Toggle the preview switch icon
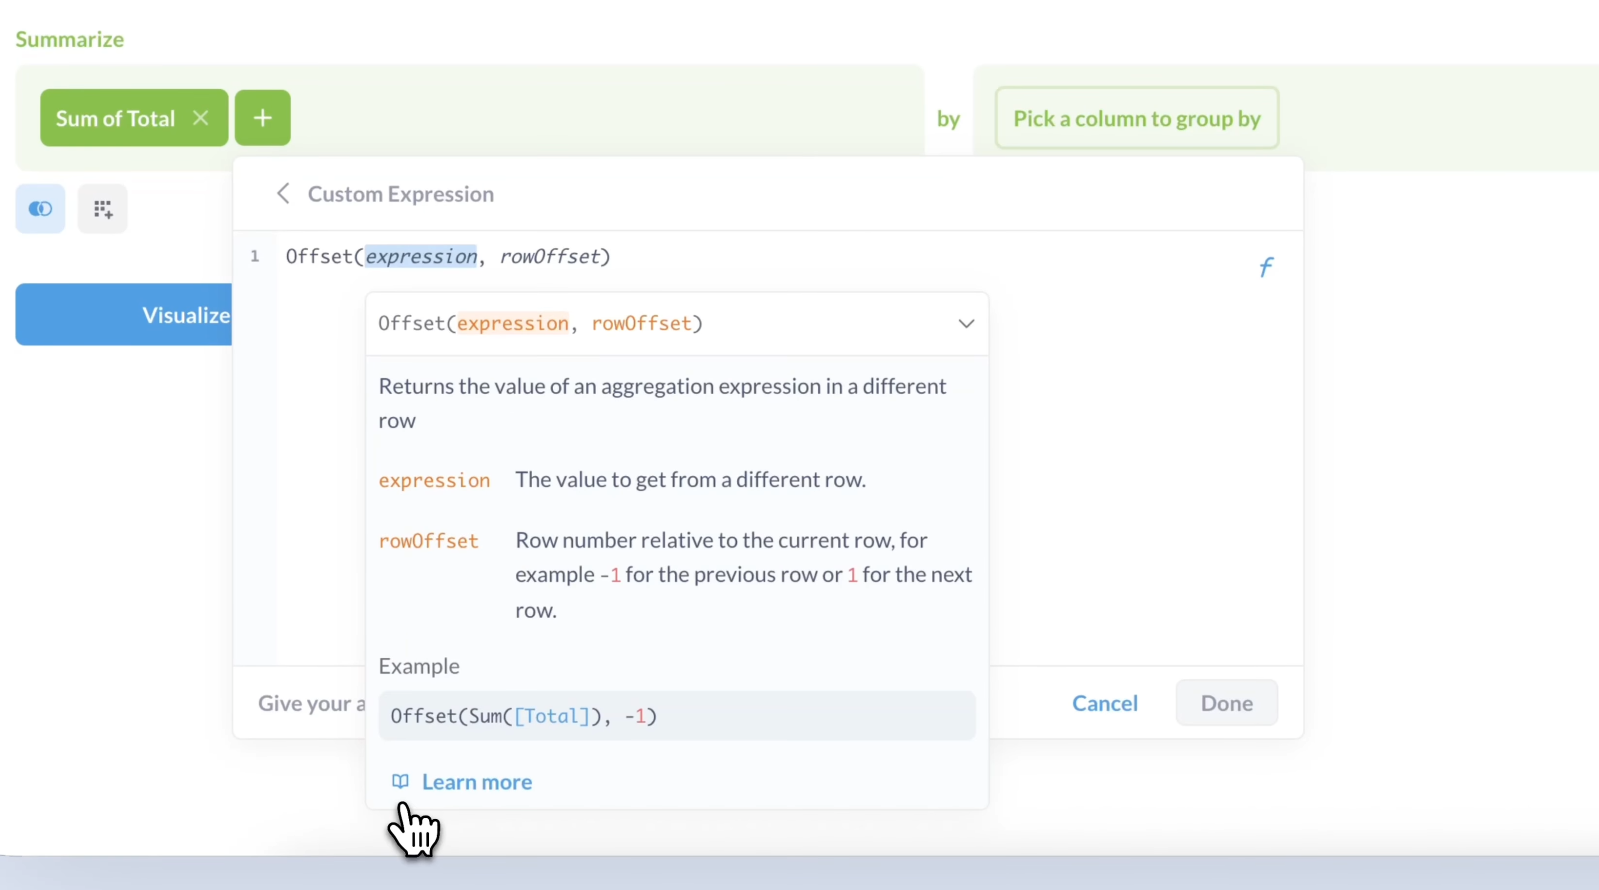 [40, 209]
